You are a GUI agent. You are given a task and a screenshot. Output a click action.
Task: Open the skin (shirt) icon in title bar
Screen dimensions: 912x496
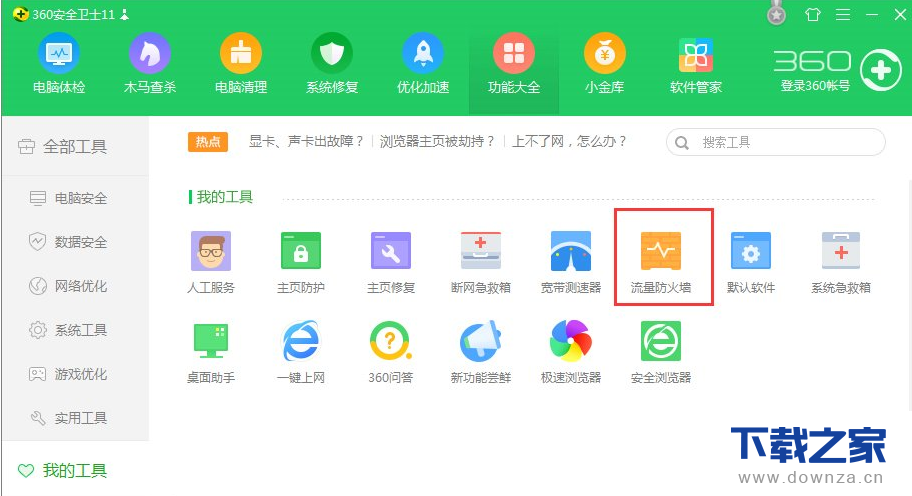tap(813, 15)
